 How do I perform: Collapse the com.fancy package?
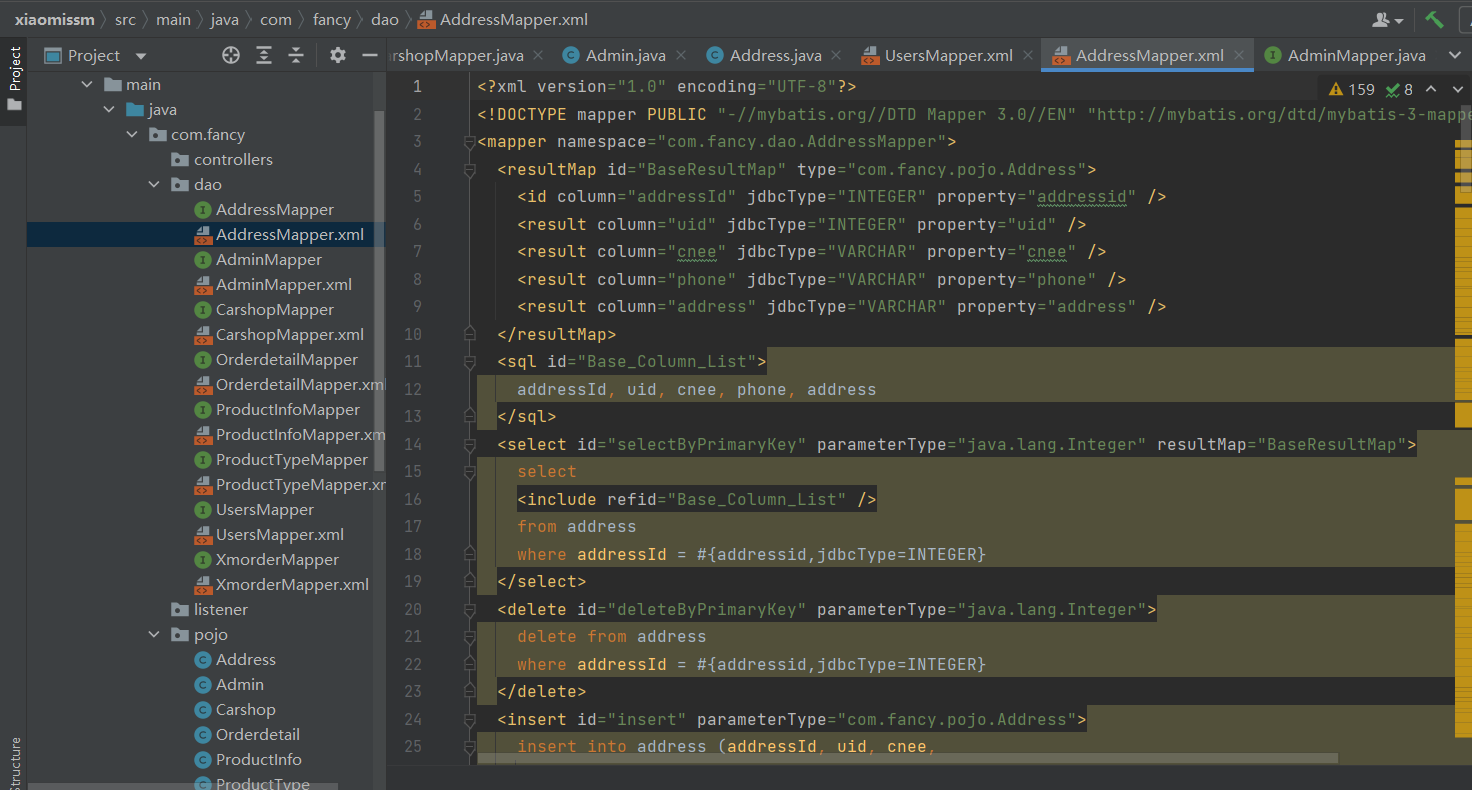pyautogui.click(x=131, y=135)
